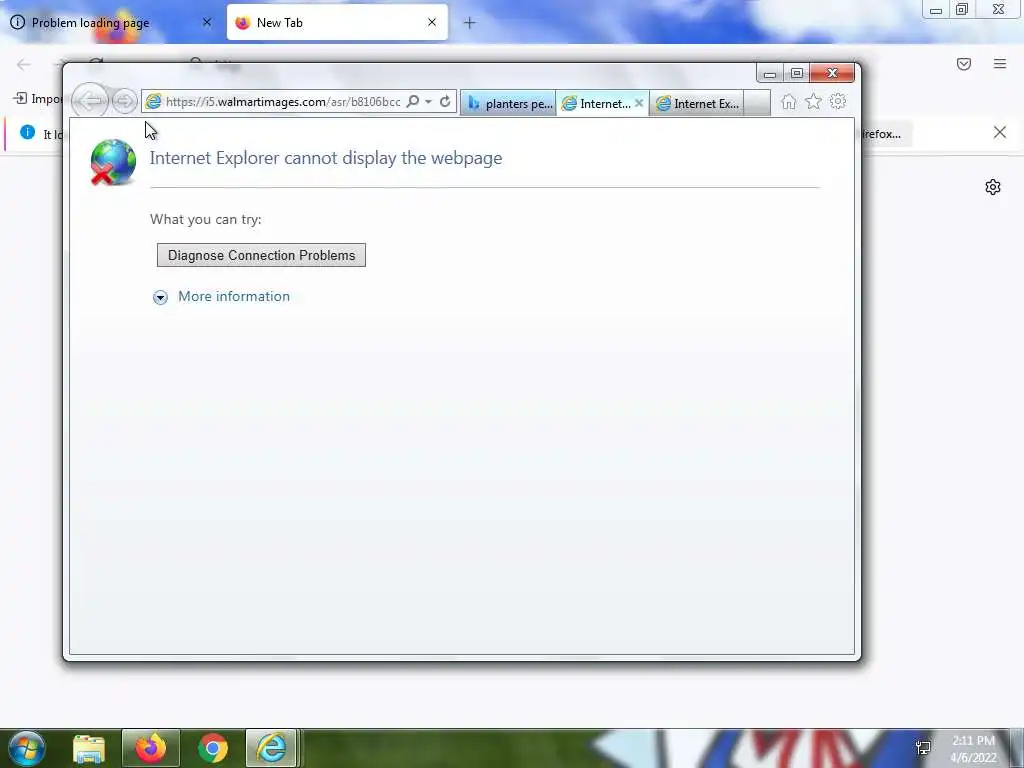Click Internet Explorer taskbar icon

[x=272, y=748]
